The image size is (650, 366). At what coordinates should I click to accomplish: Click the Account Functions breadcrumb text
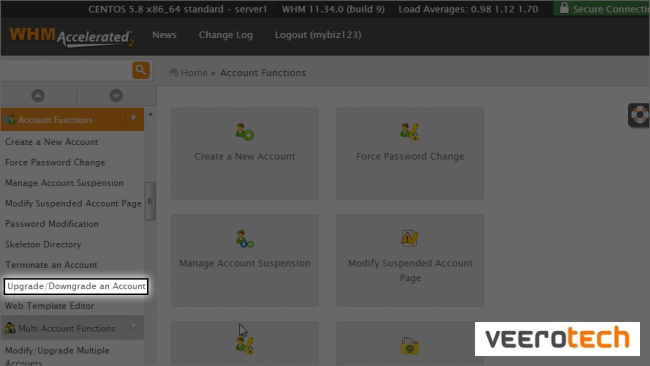pyautogui.click(x=263, y=73)
